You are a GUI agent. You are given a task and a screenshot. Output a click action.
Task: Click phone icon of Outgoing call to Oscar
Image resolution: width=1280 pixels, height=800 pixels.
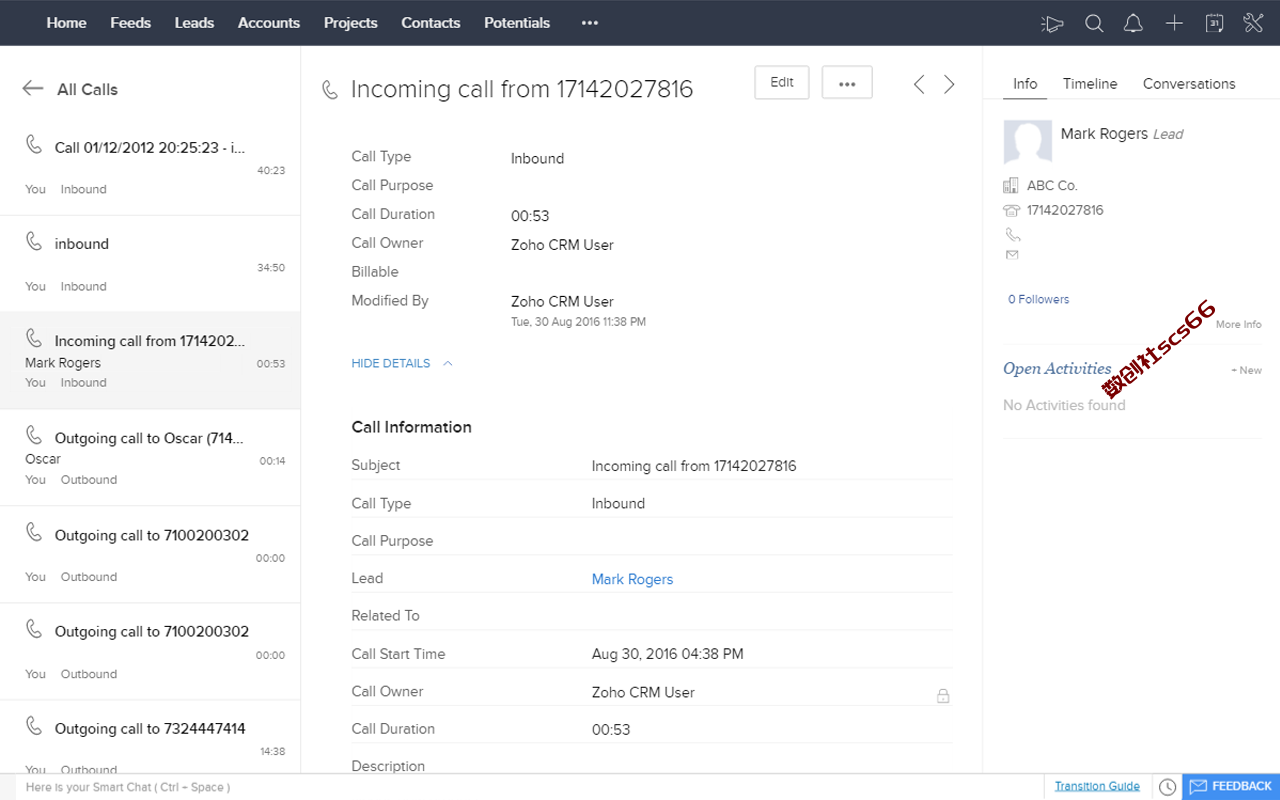click(34, 435)
